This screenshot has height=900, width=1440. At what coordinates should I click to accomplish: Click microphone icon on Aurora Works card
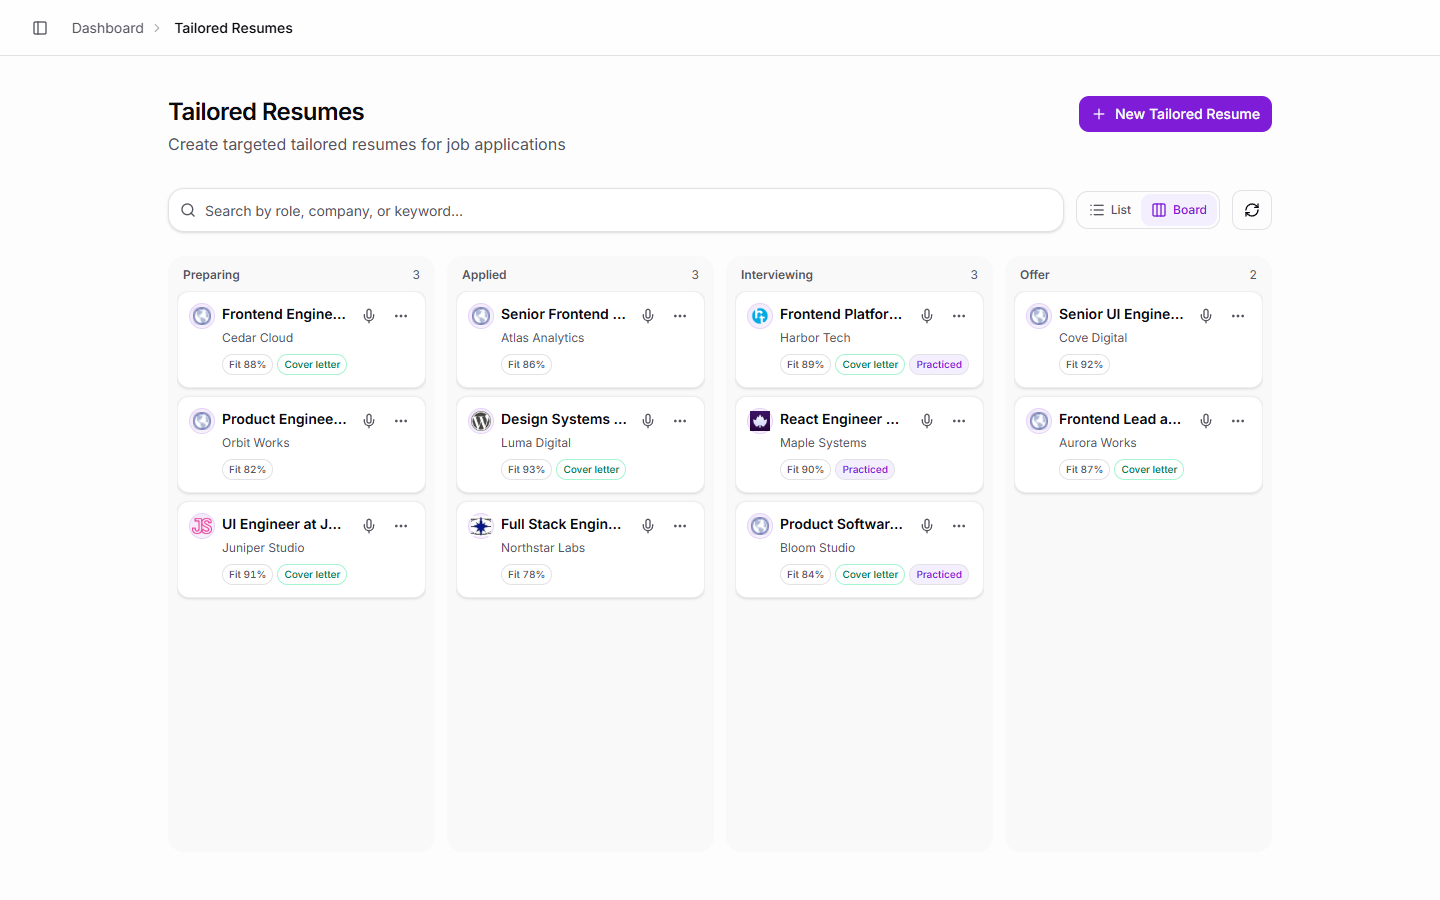1206,421
